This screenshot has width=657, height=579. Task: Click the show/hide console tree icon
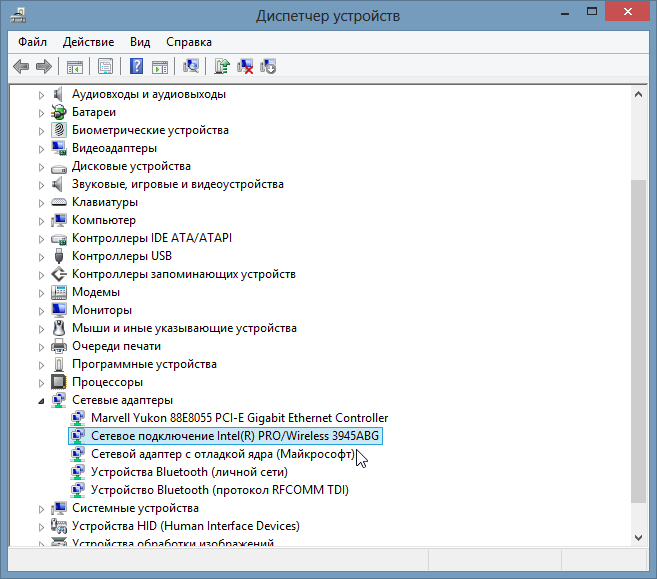(x=74, y=66)
